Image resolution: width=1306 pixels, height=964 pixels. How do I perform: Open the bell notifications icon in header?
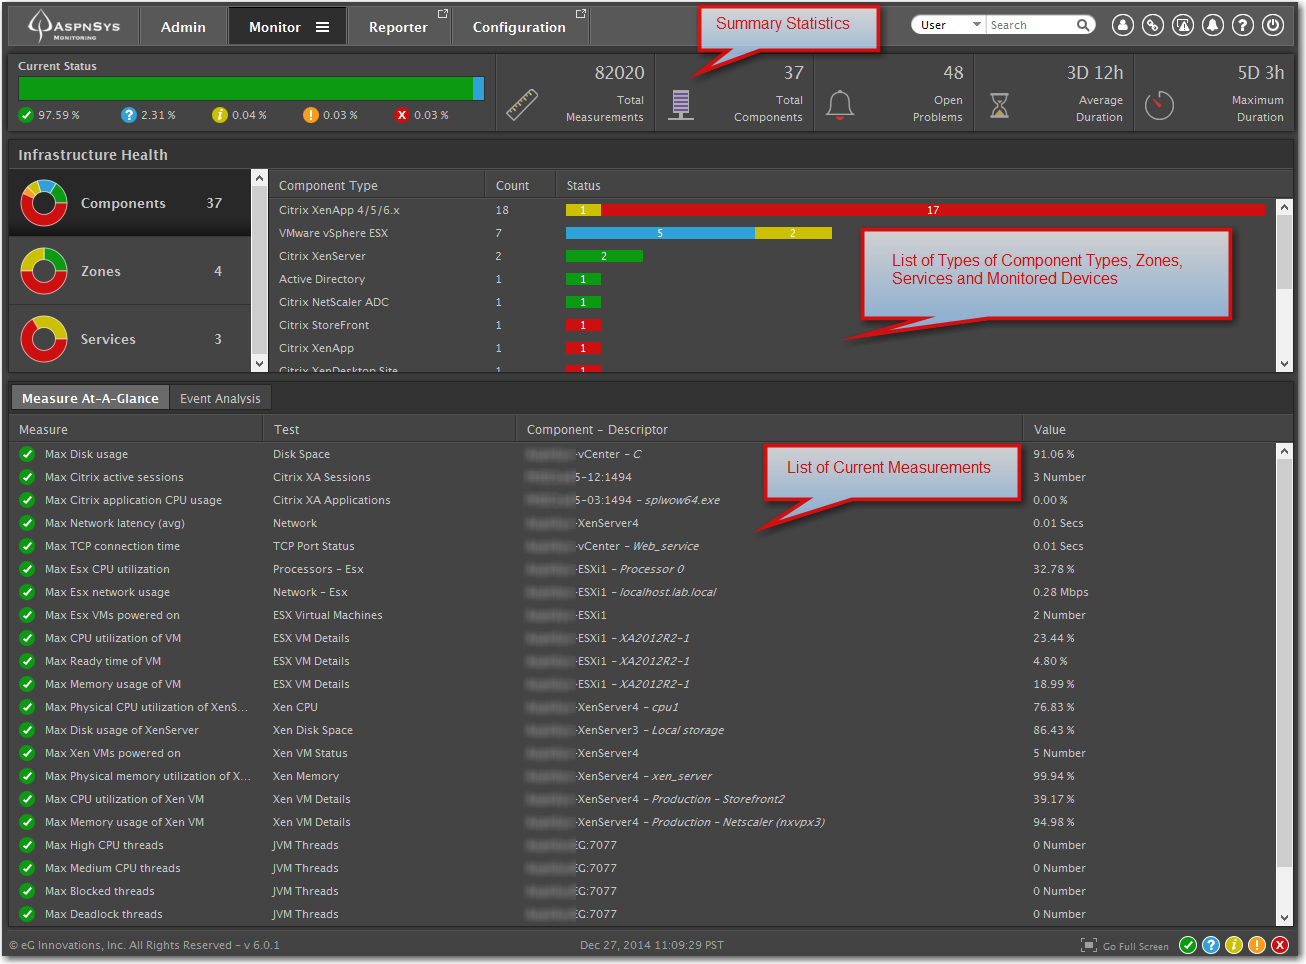tap(1213, 25)
